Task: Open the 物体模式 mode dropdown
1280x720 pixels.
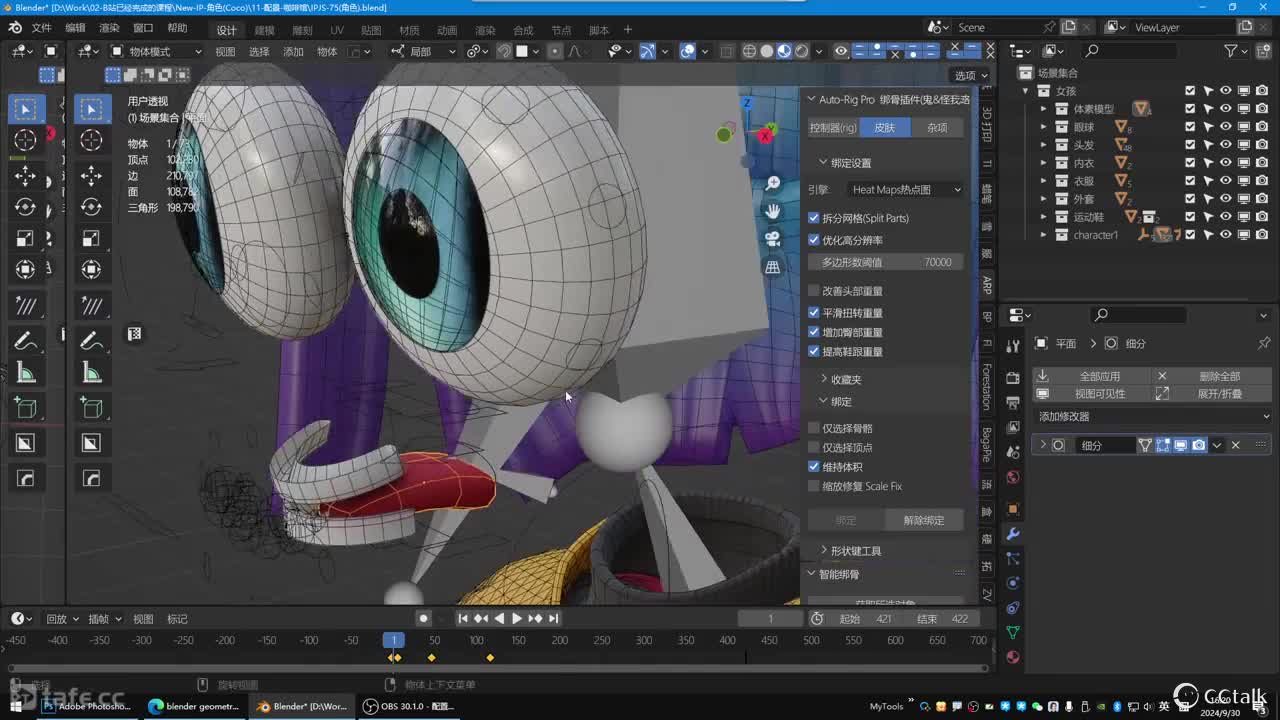Action: point(156,51)
